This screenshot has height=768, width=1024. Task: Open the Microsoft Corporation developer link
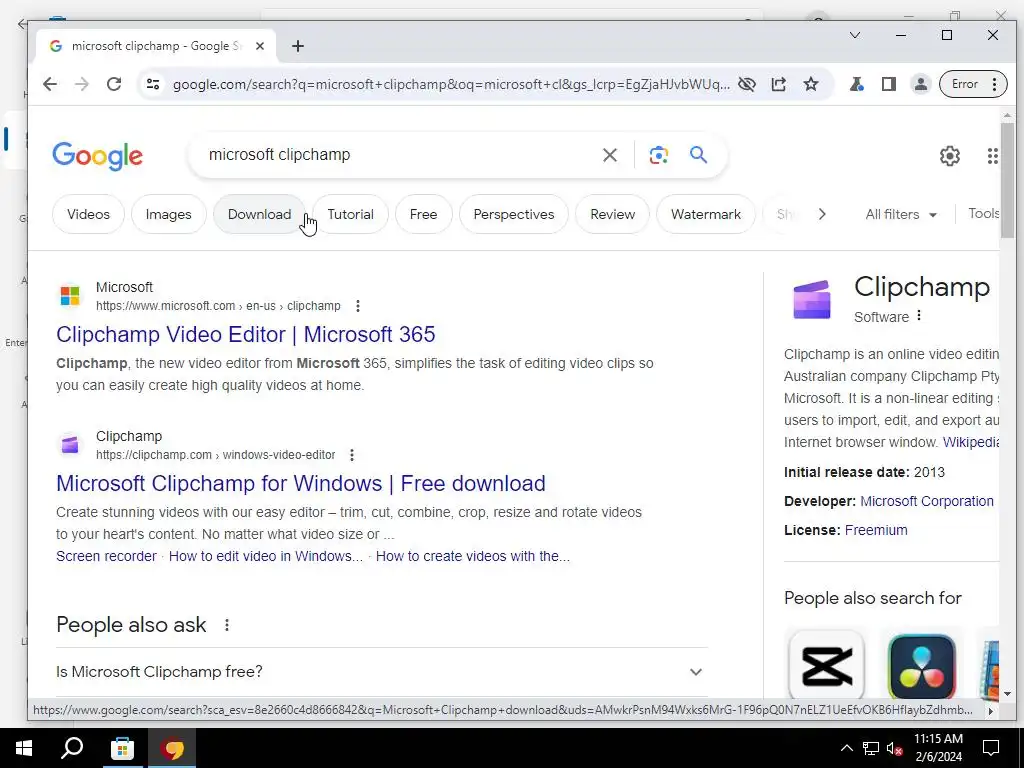(x=927, y=501)
